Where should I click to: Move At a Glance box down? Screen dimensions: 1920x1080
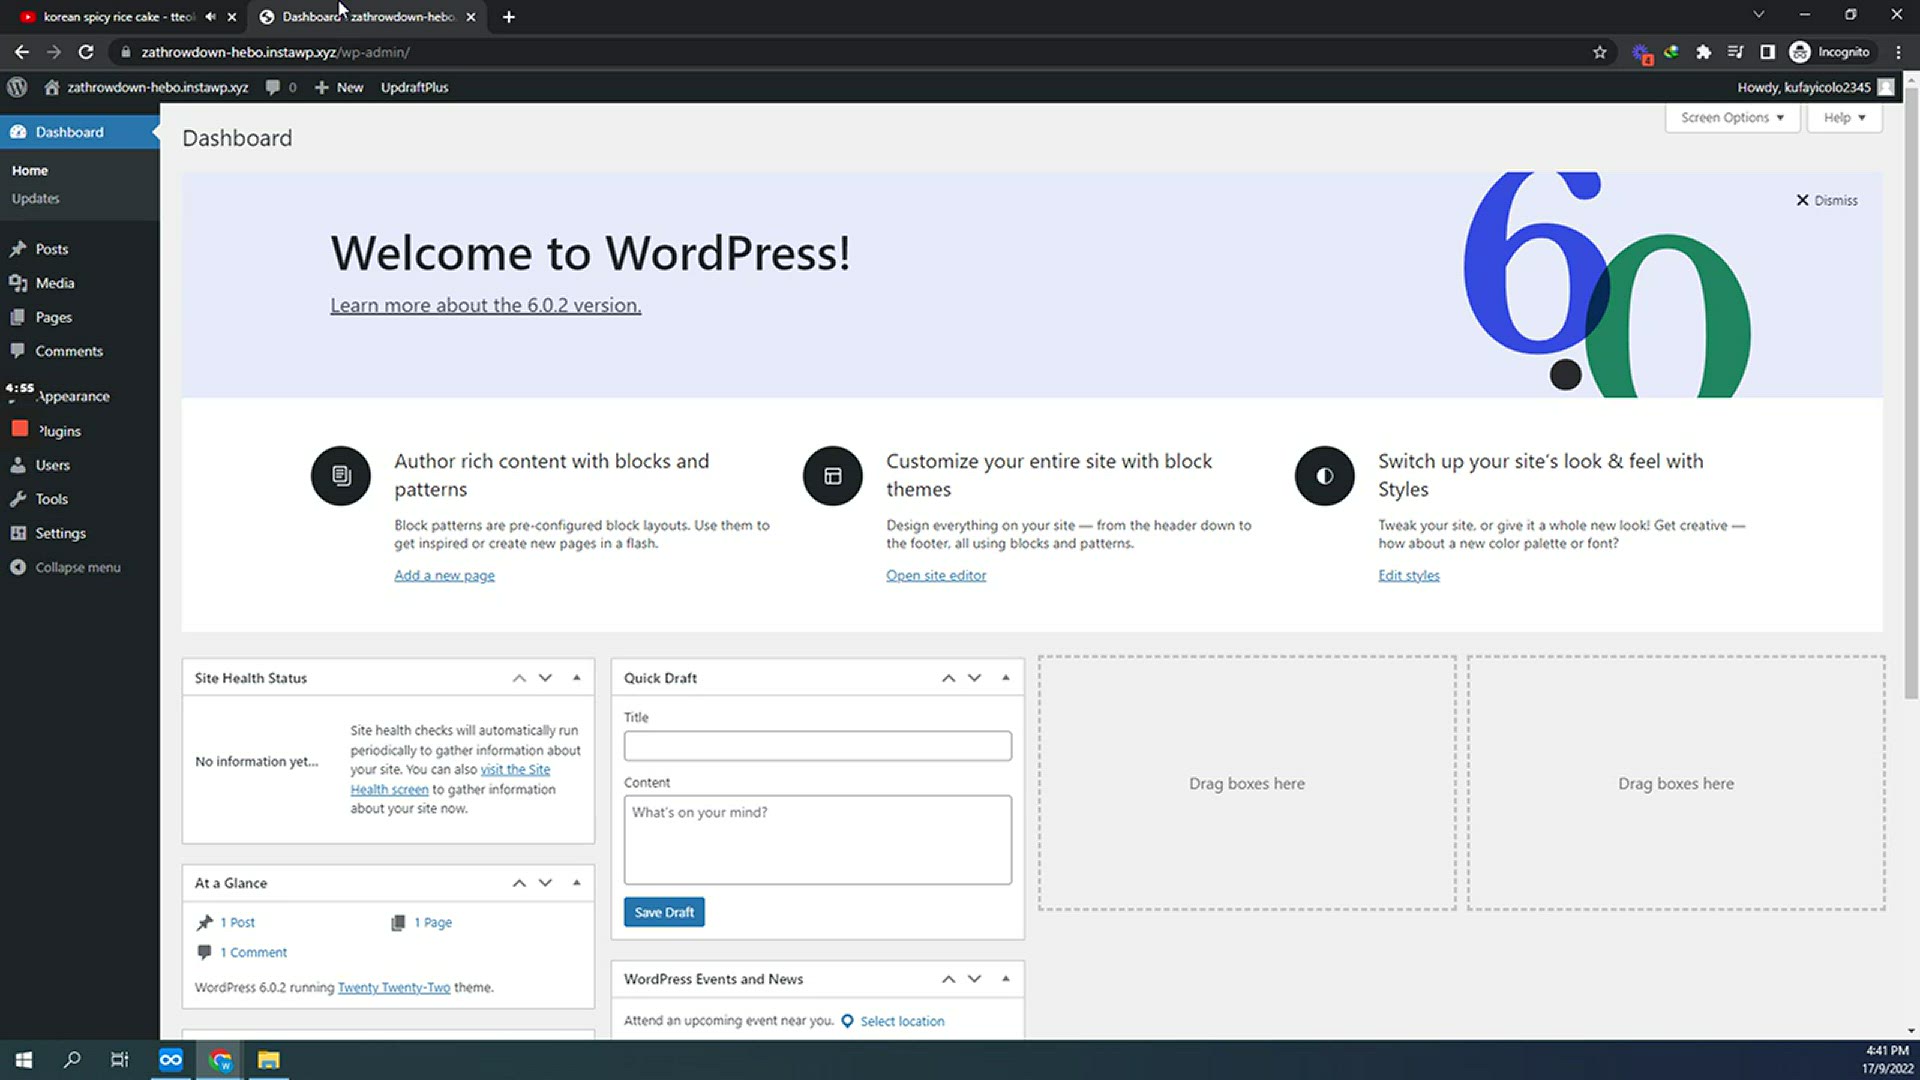coord(545,883)
